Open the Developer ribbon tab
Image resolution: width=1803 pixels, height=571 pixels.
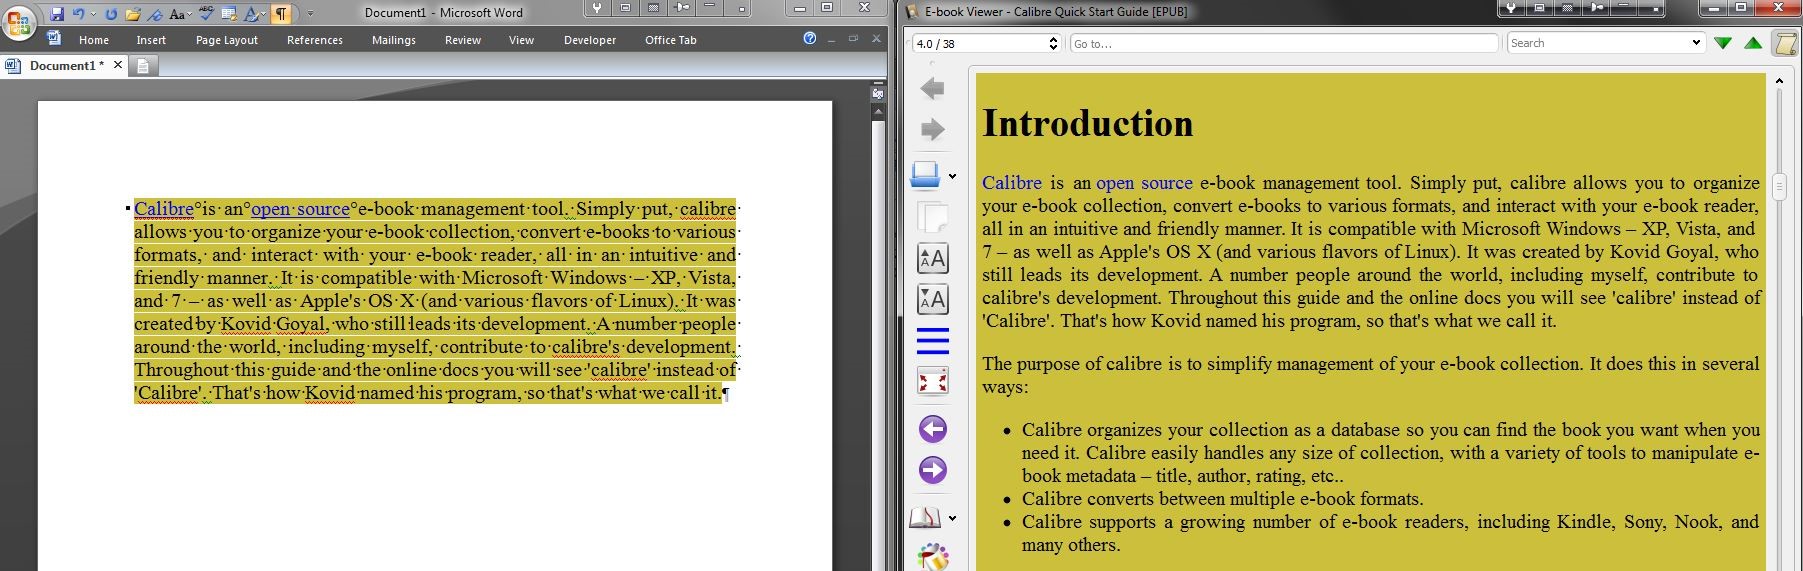[x=590, y=40]
